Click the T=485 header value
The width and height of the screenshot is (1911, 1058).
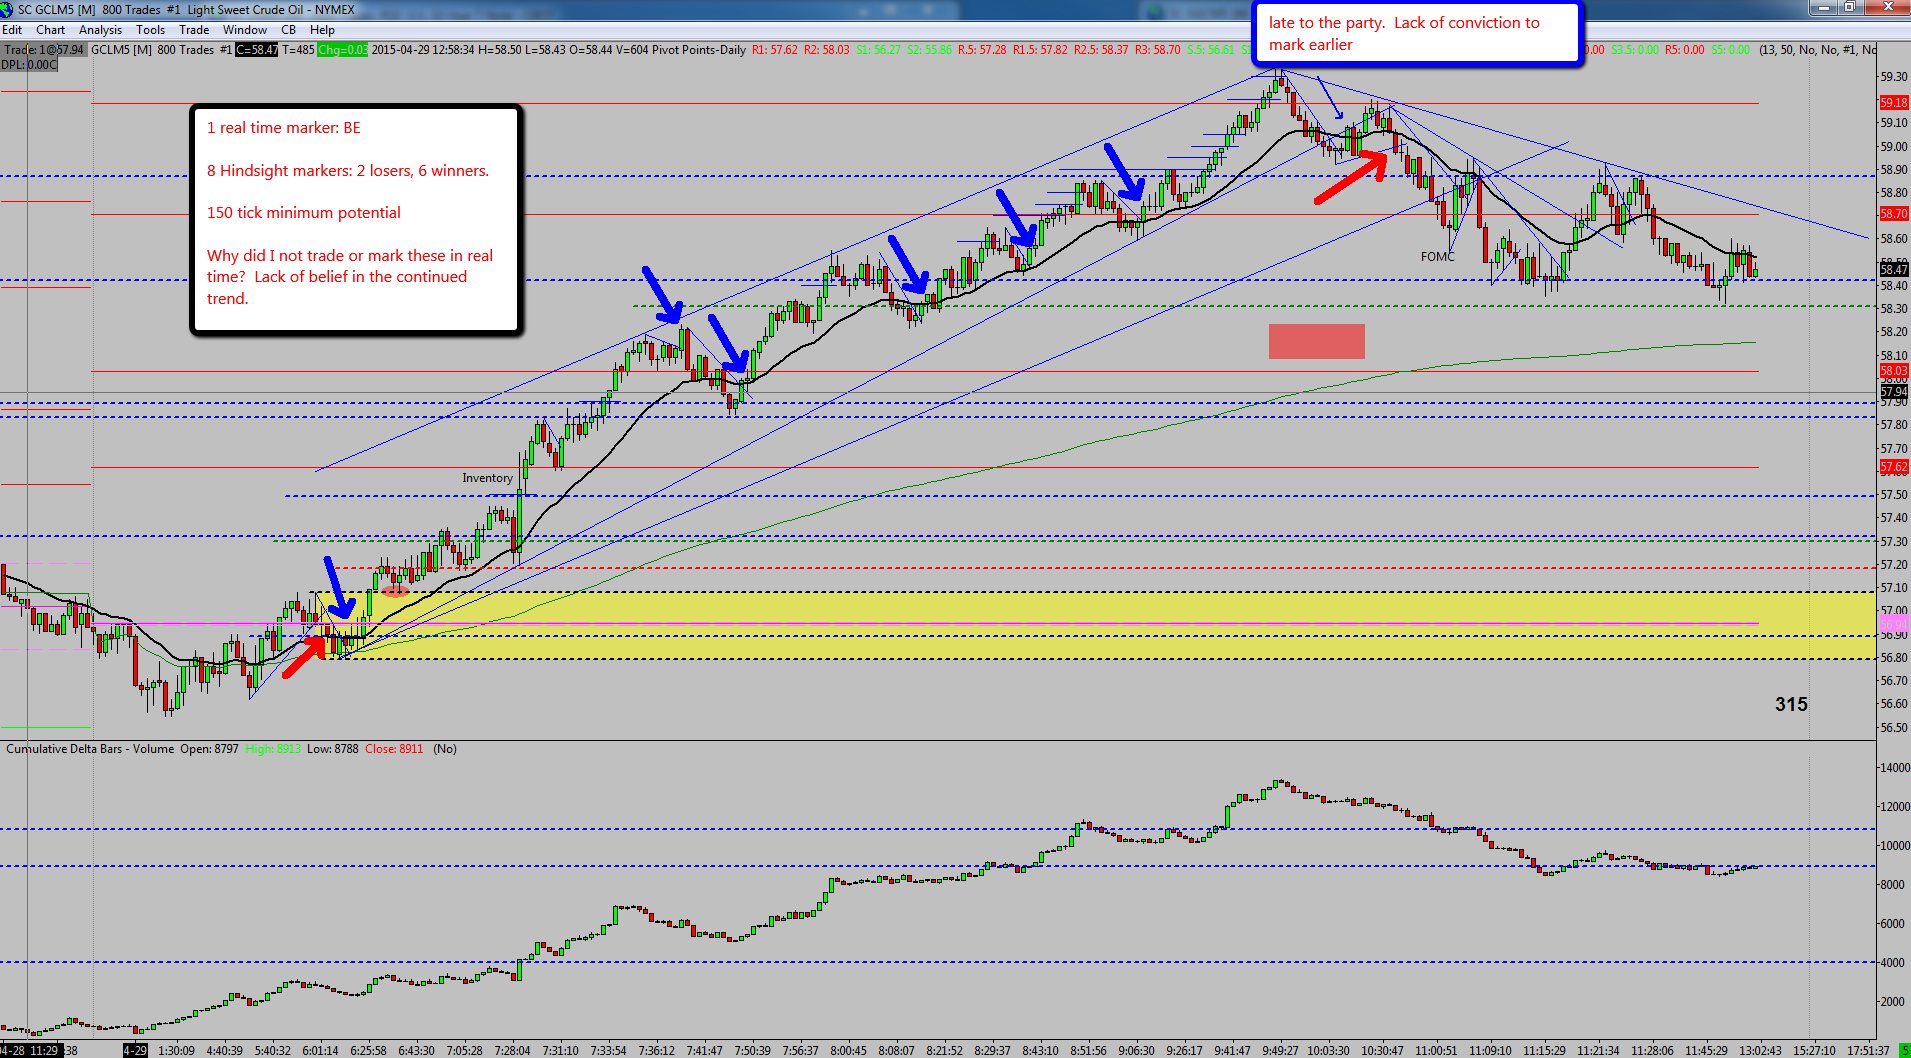298,50
